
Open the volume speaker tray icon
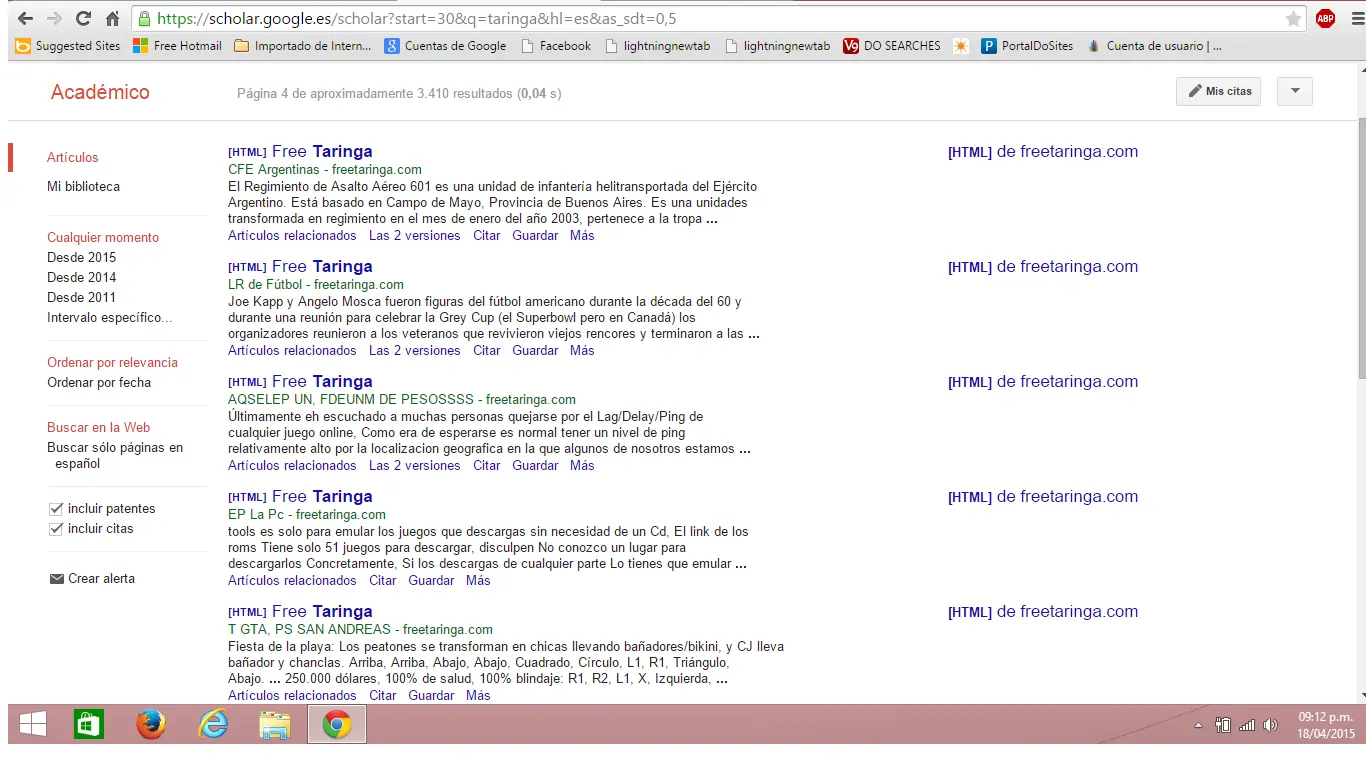pos(1271,725)
